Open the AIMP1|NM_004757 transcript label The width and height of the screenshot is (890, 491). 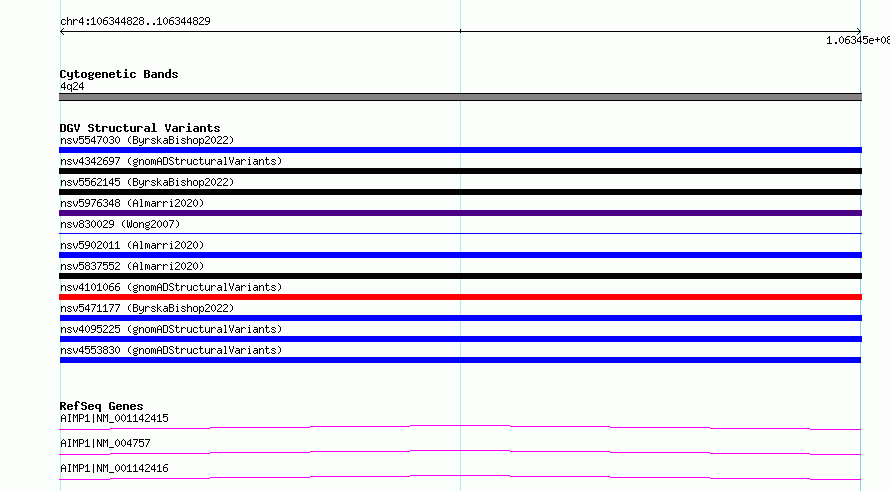(105, 443)
